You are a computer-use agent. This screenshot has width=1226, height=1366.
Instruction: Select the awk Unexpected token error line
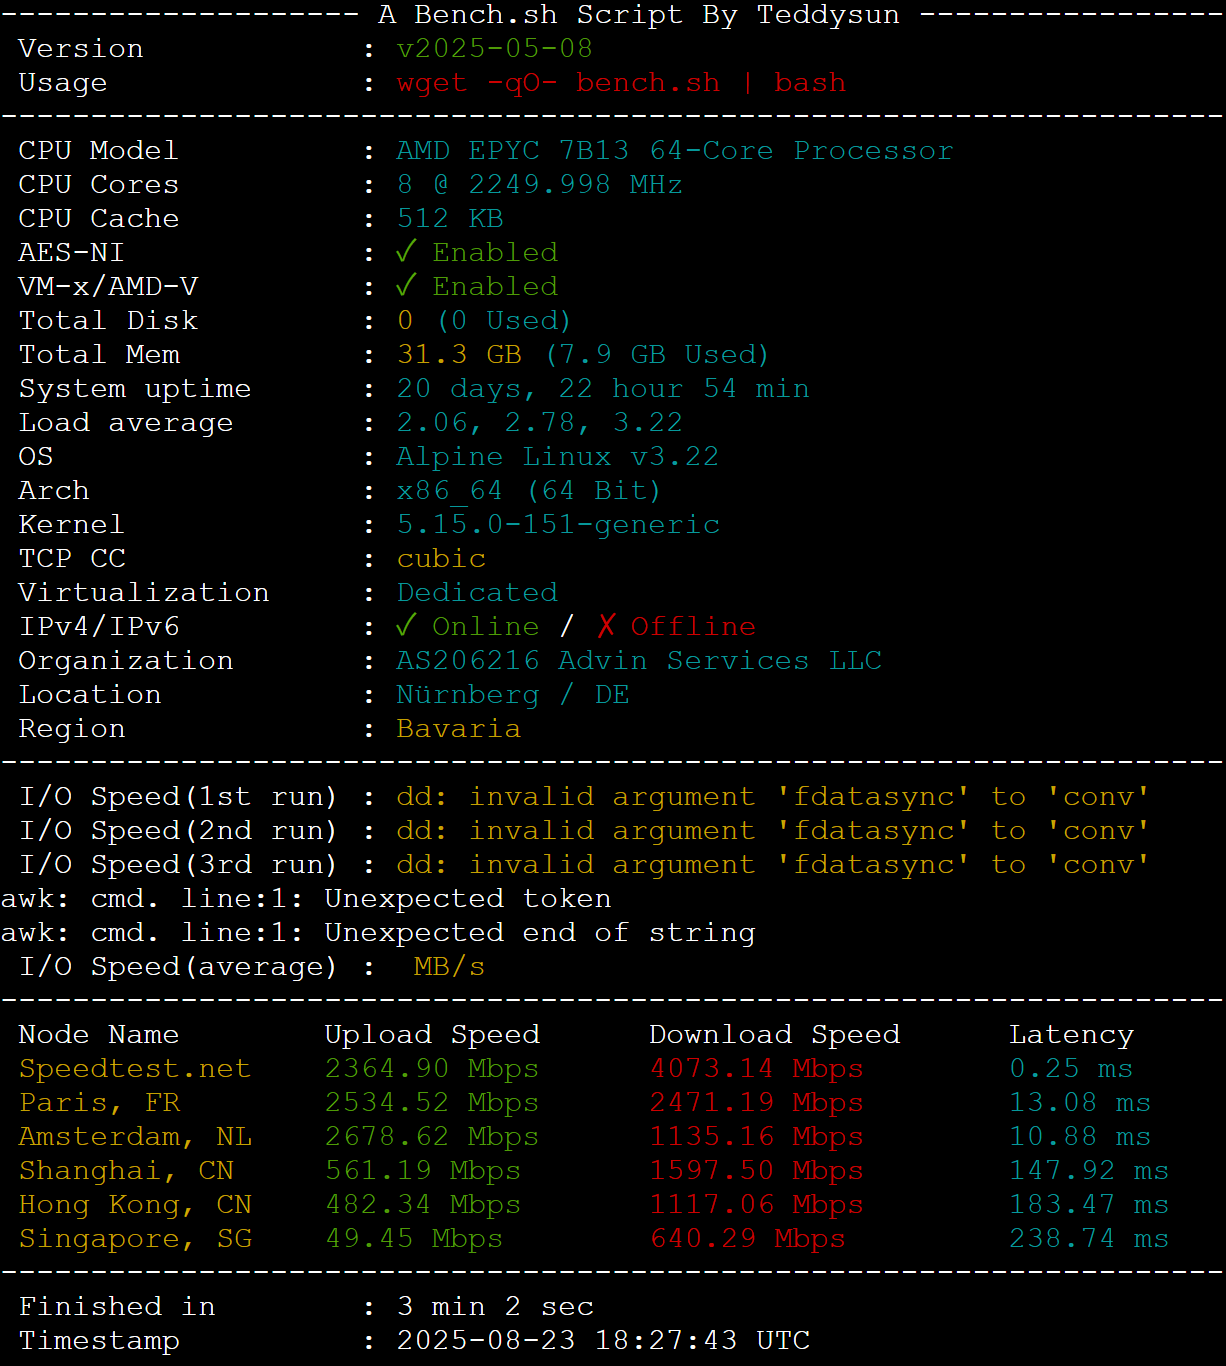tap(306, 899)
